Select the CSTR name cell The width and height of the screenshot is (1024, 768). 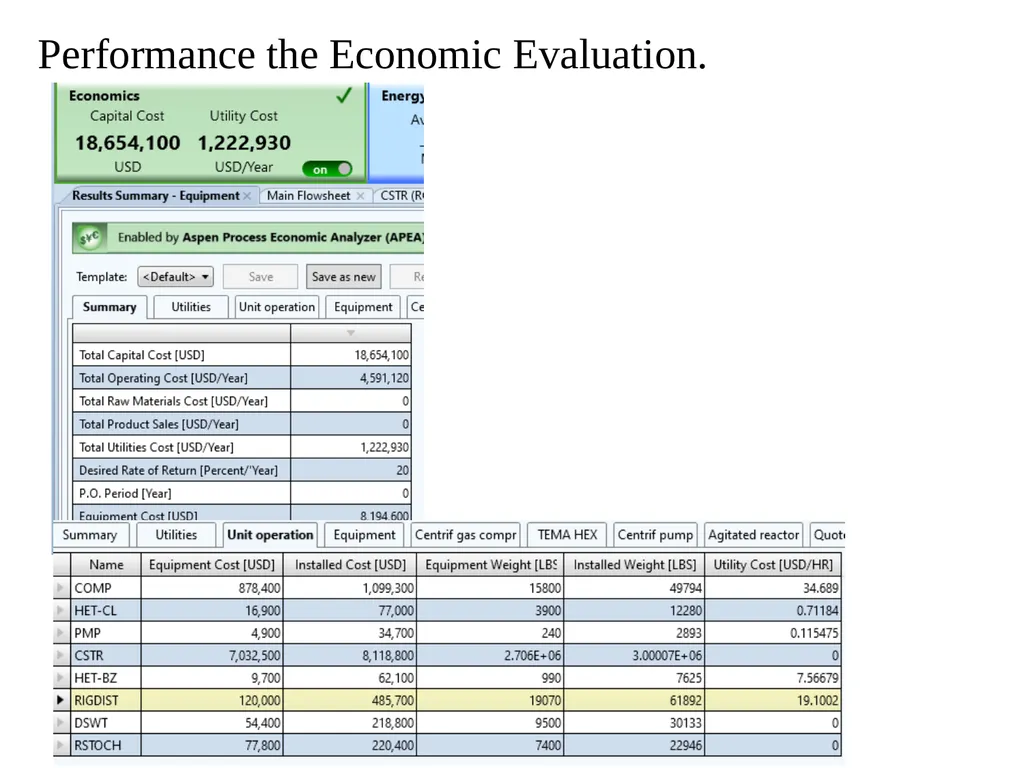click(x=106, y=655)
